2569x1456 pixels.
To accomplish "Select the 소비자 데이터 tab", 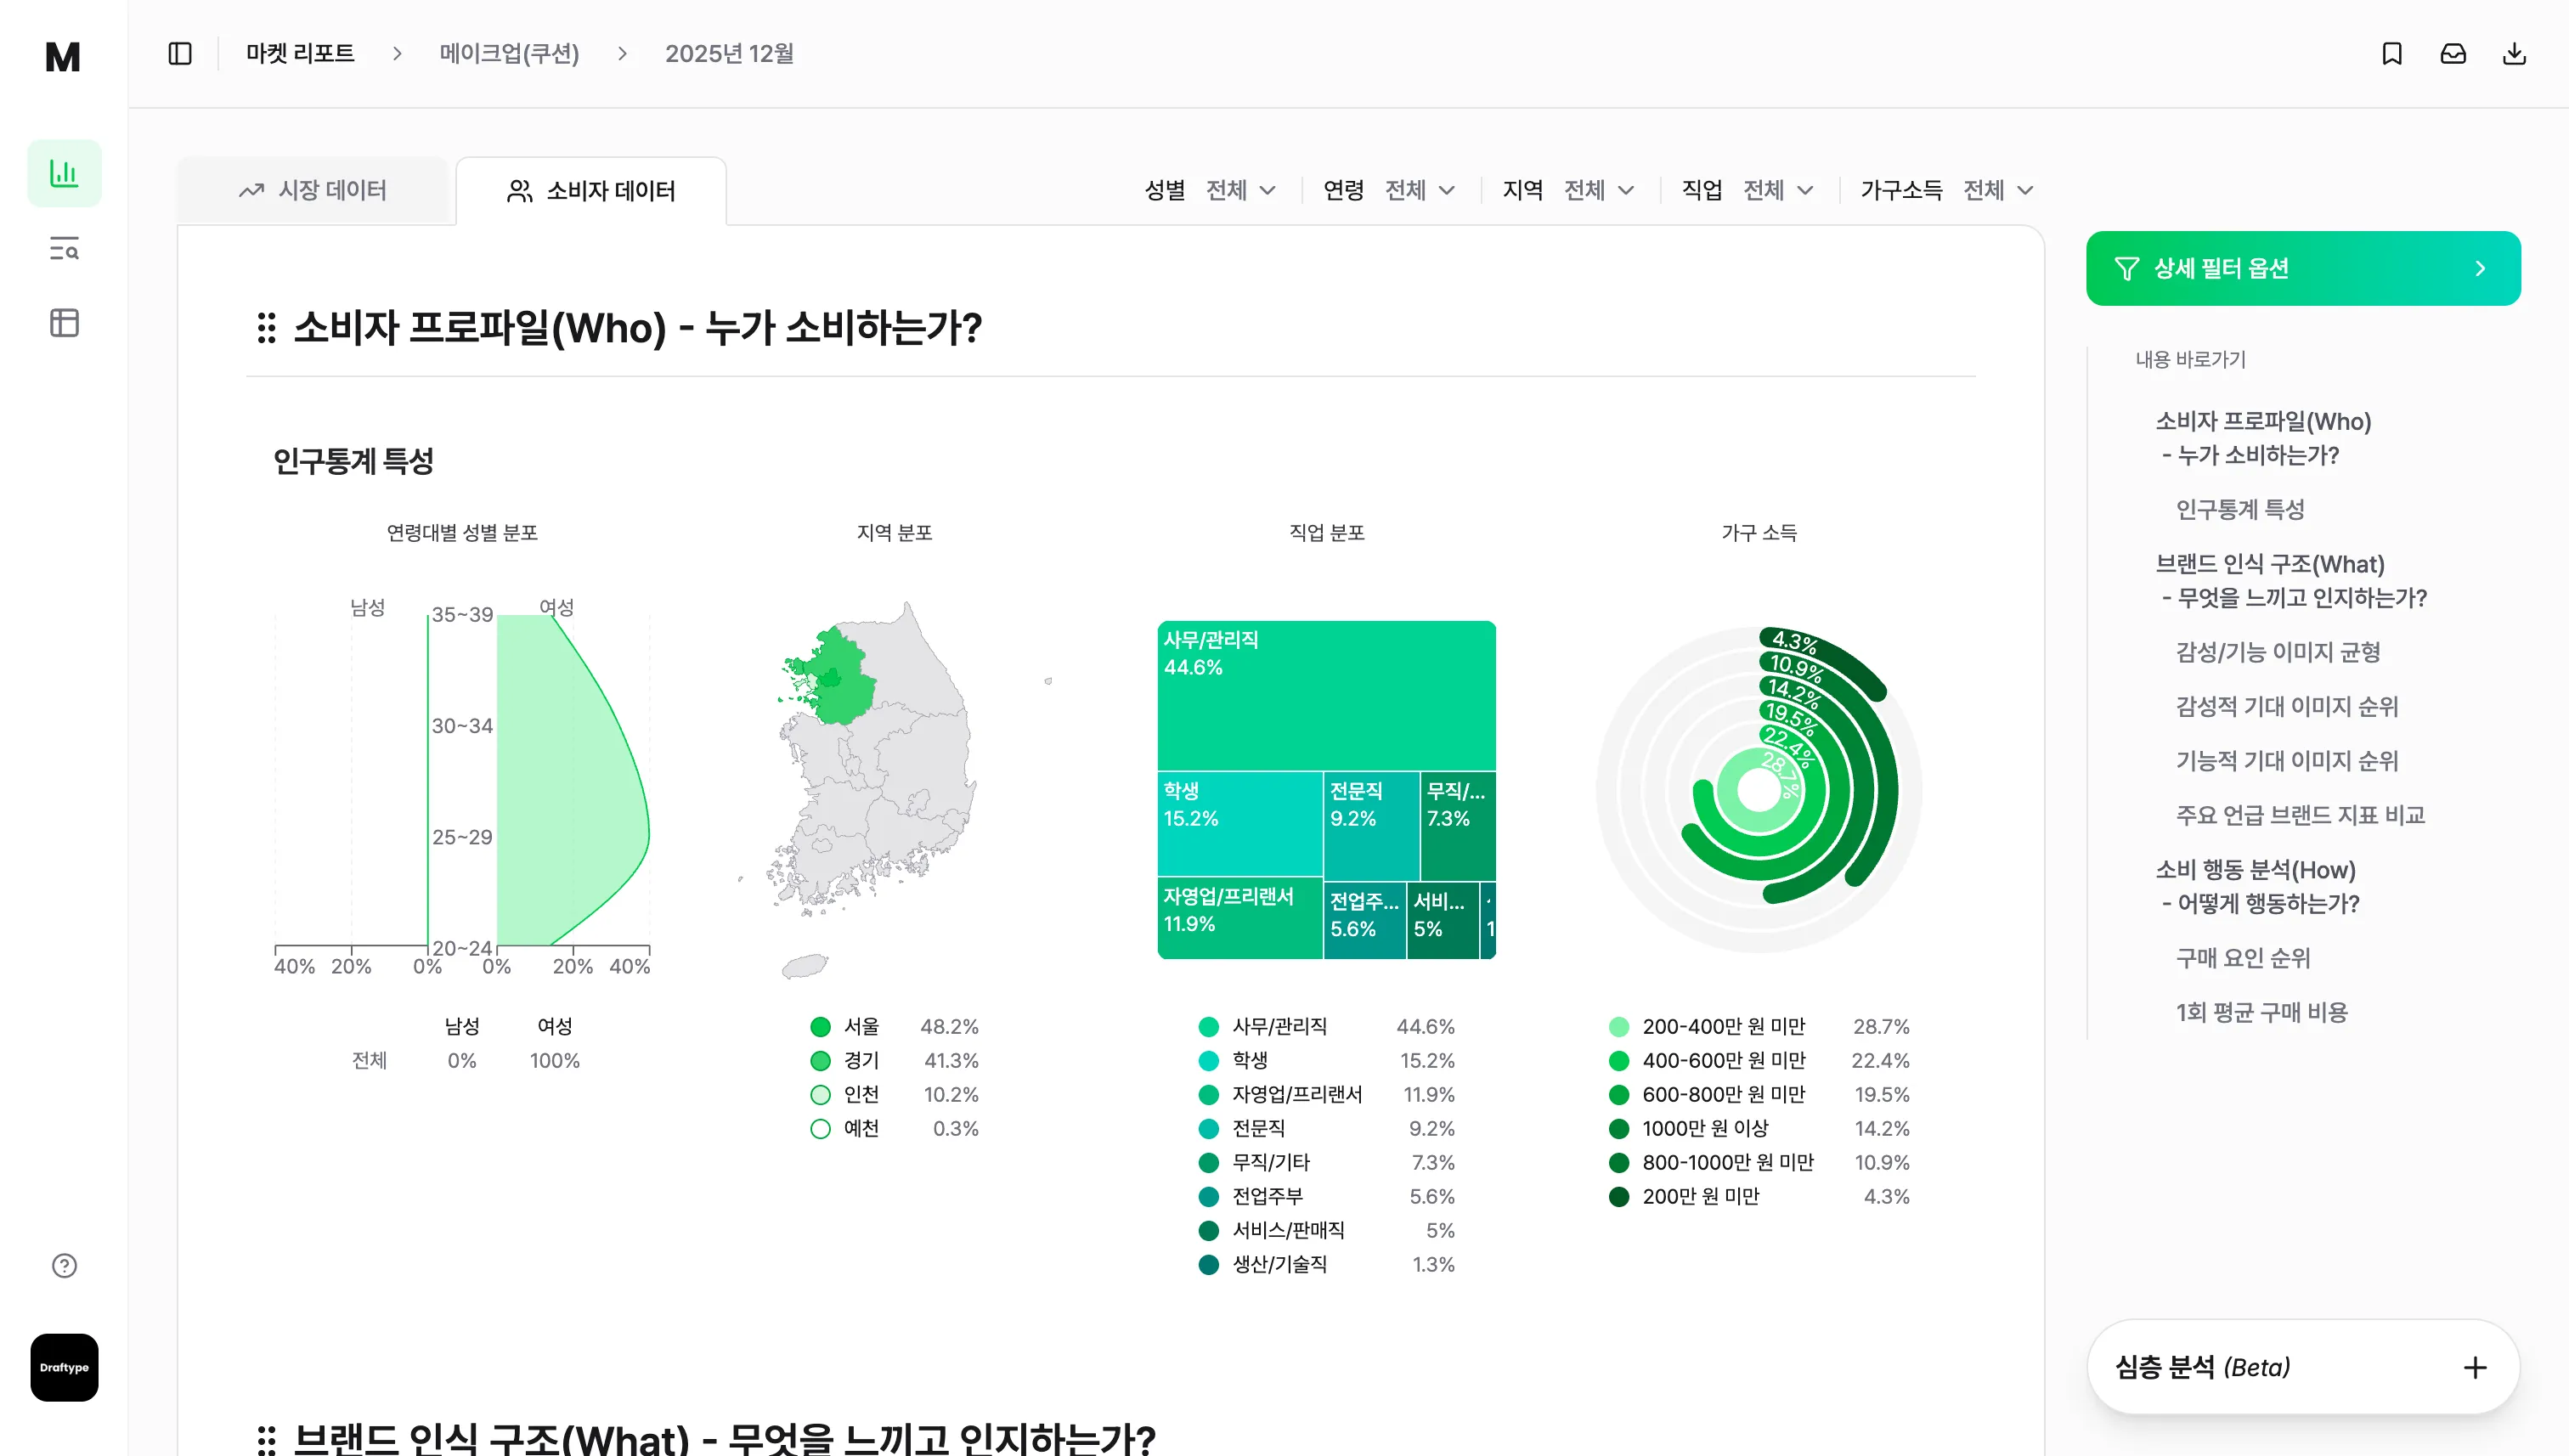I will (x=591, y=190).
